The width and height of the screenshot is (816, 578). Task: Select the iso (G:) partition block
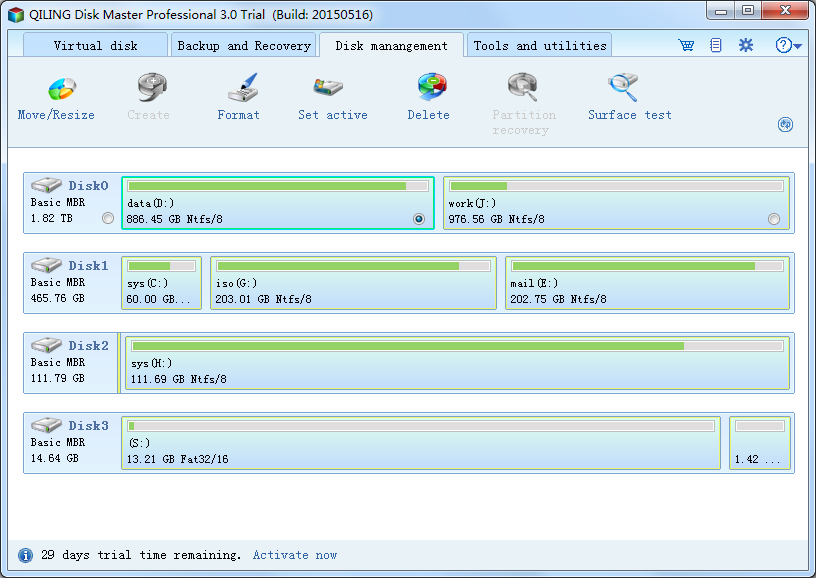[x=353, y=283]
